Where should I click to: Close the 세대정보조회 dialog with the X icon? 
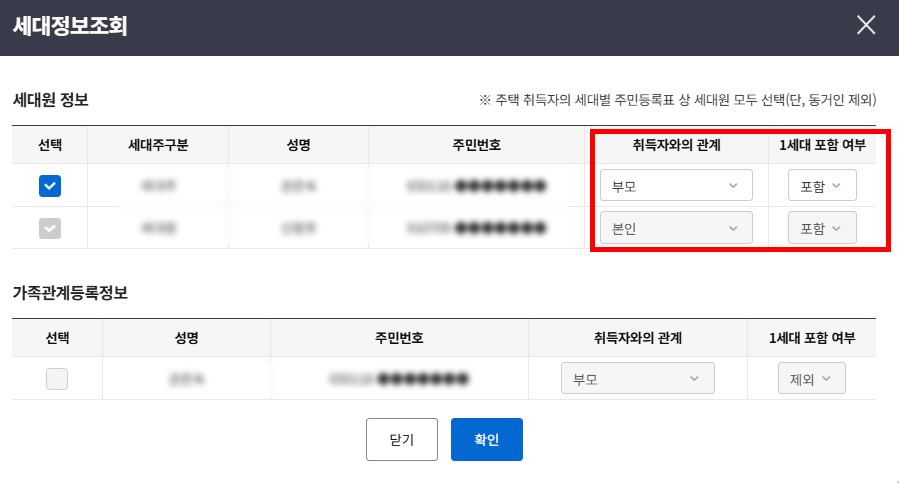coord(866,26)
